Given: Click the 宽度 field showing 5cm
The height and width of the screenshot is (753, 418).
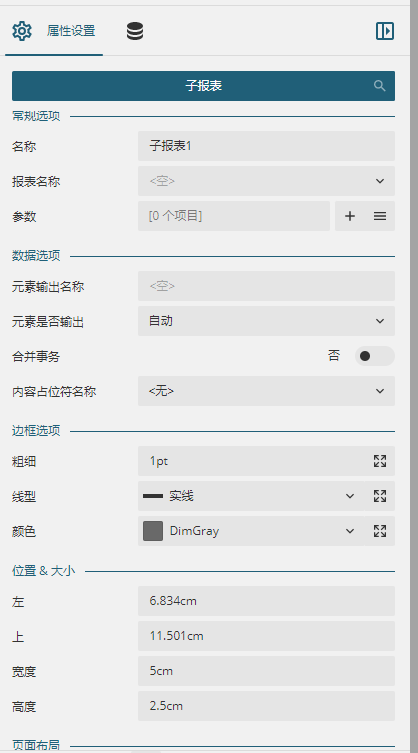Looking at the screenshot, I should [x=266, y=671].
